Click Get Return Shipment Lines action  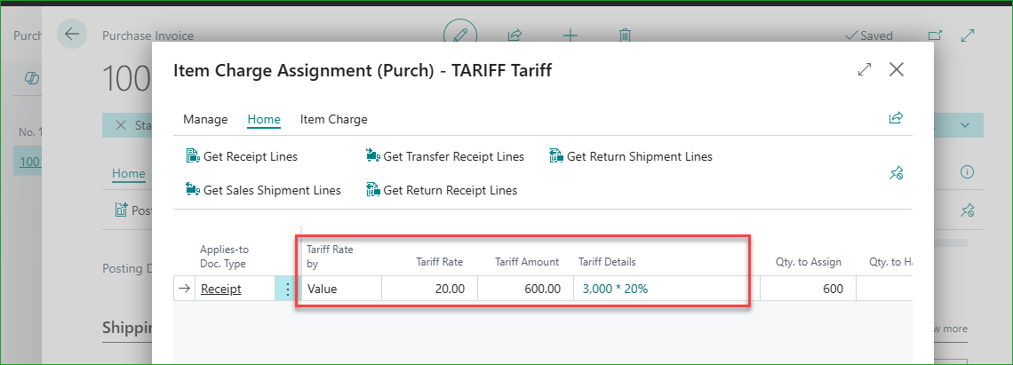(631, 156)
